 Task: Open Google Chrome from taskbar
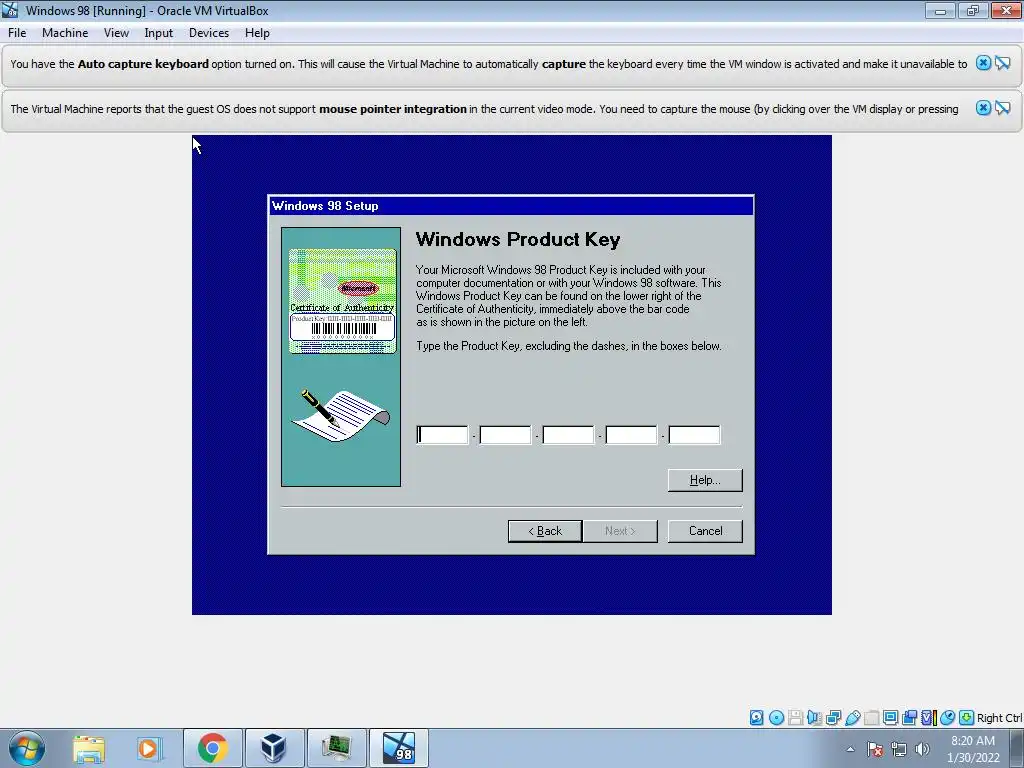click(x=212, y=748)
